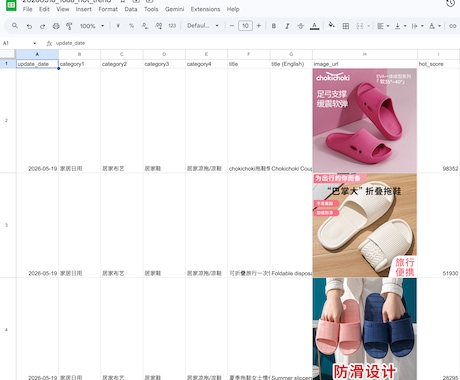
Task: Click the font size field showing 10
Action: [x=245, y=26]
